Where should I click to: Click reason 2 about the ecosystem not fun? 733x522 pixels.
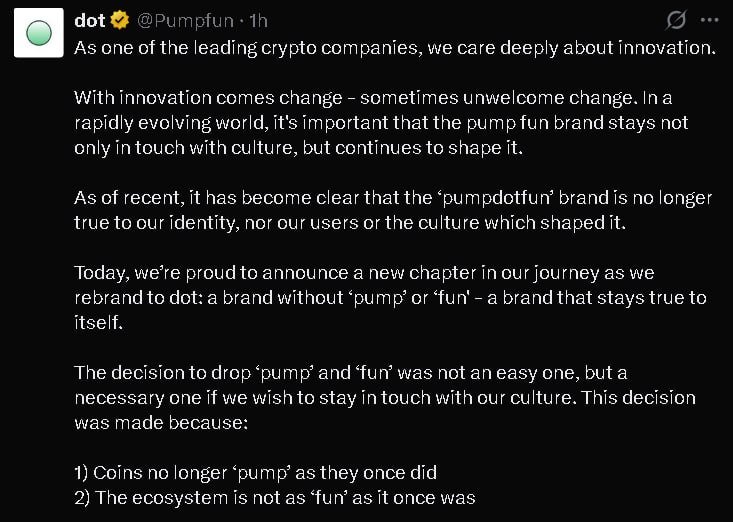(x=275, y=498)
